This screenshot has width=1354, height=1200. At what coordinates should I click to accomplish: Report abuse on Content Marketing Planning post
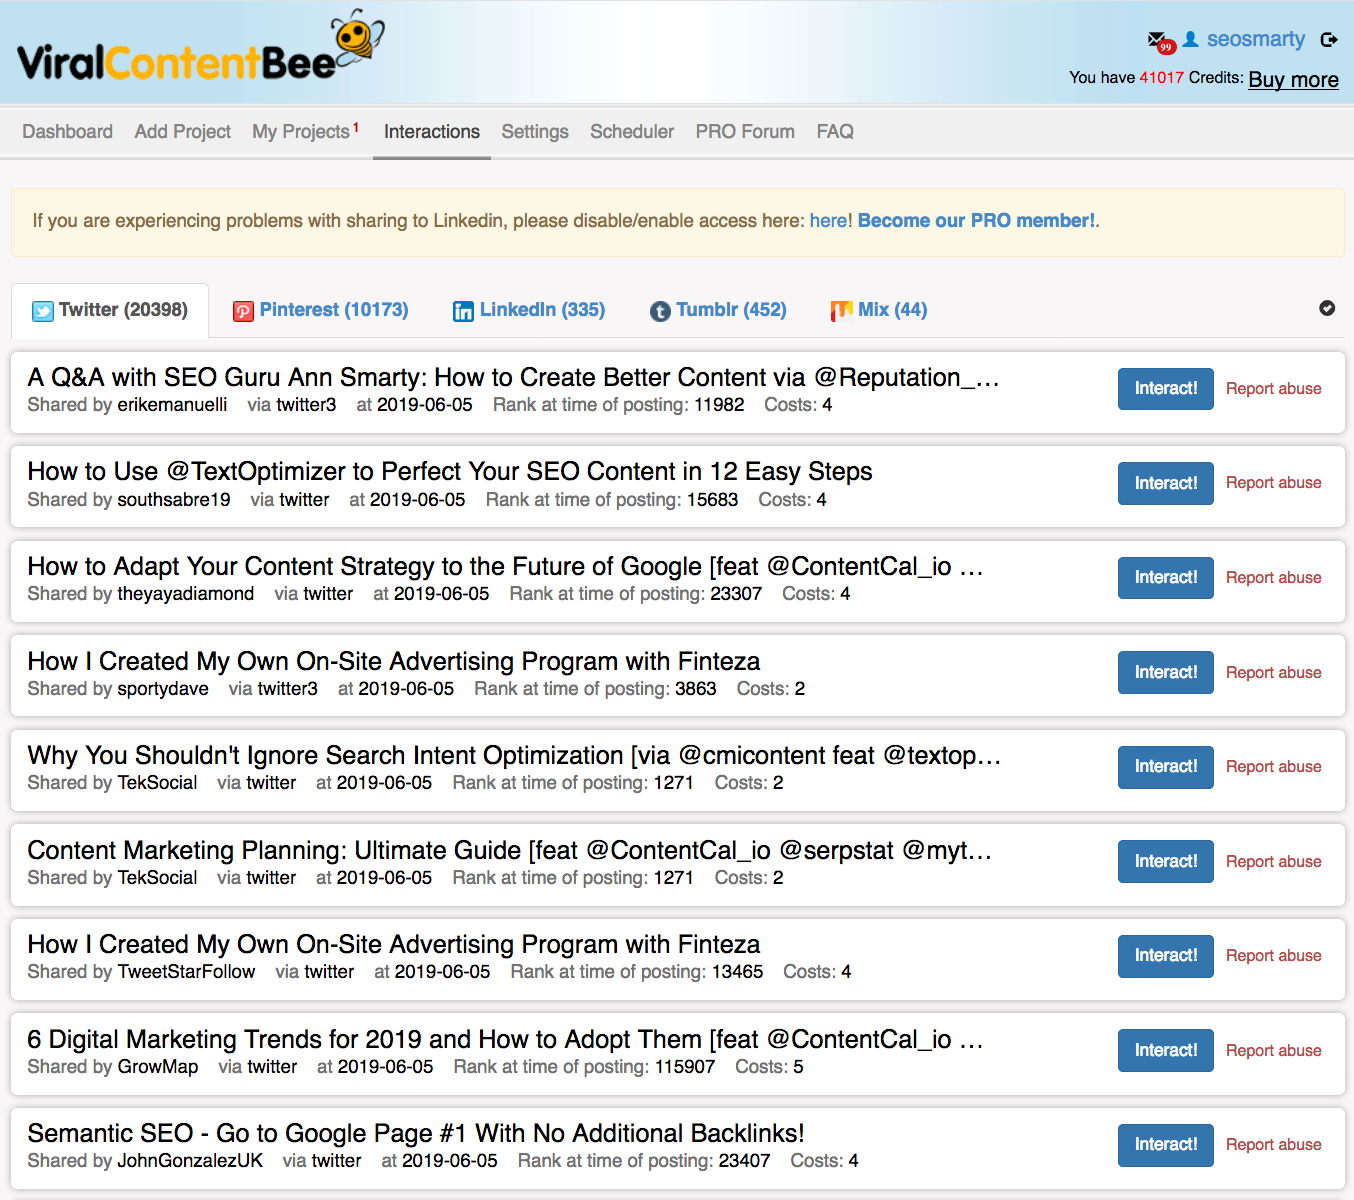1273,862
